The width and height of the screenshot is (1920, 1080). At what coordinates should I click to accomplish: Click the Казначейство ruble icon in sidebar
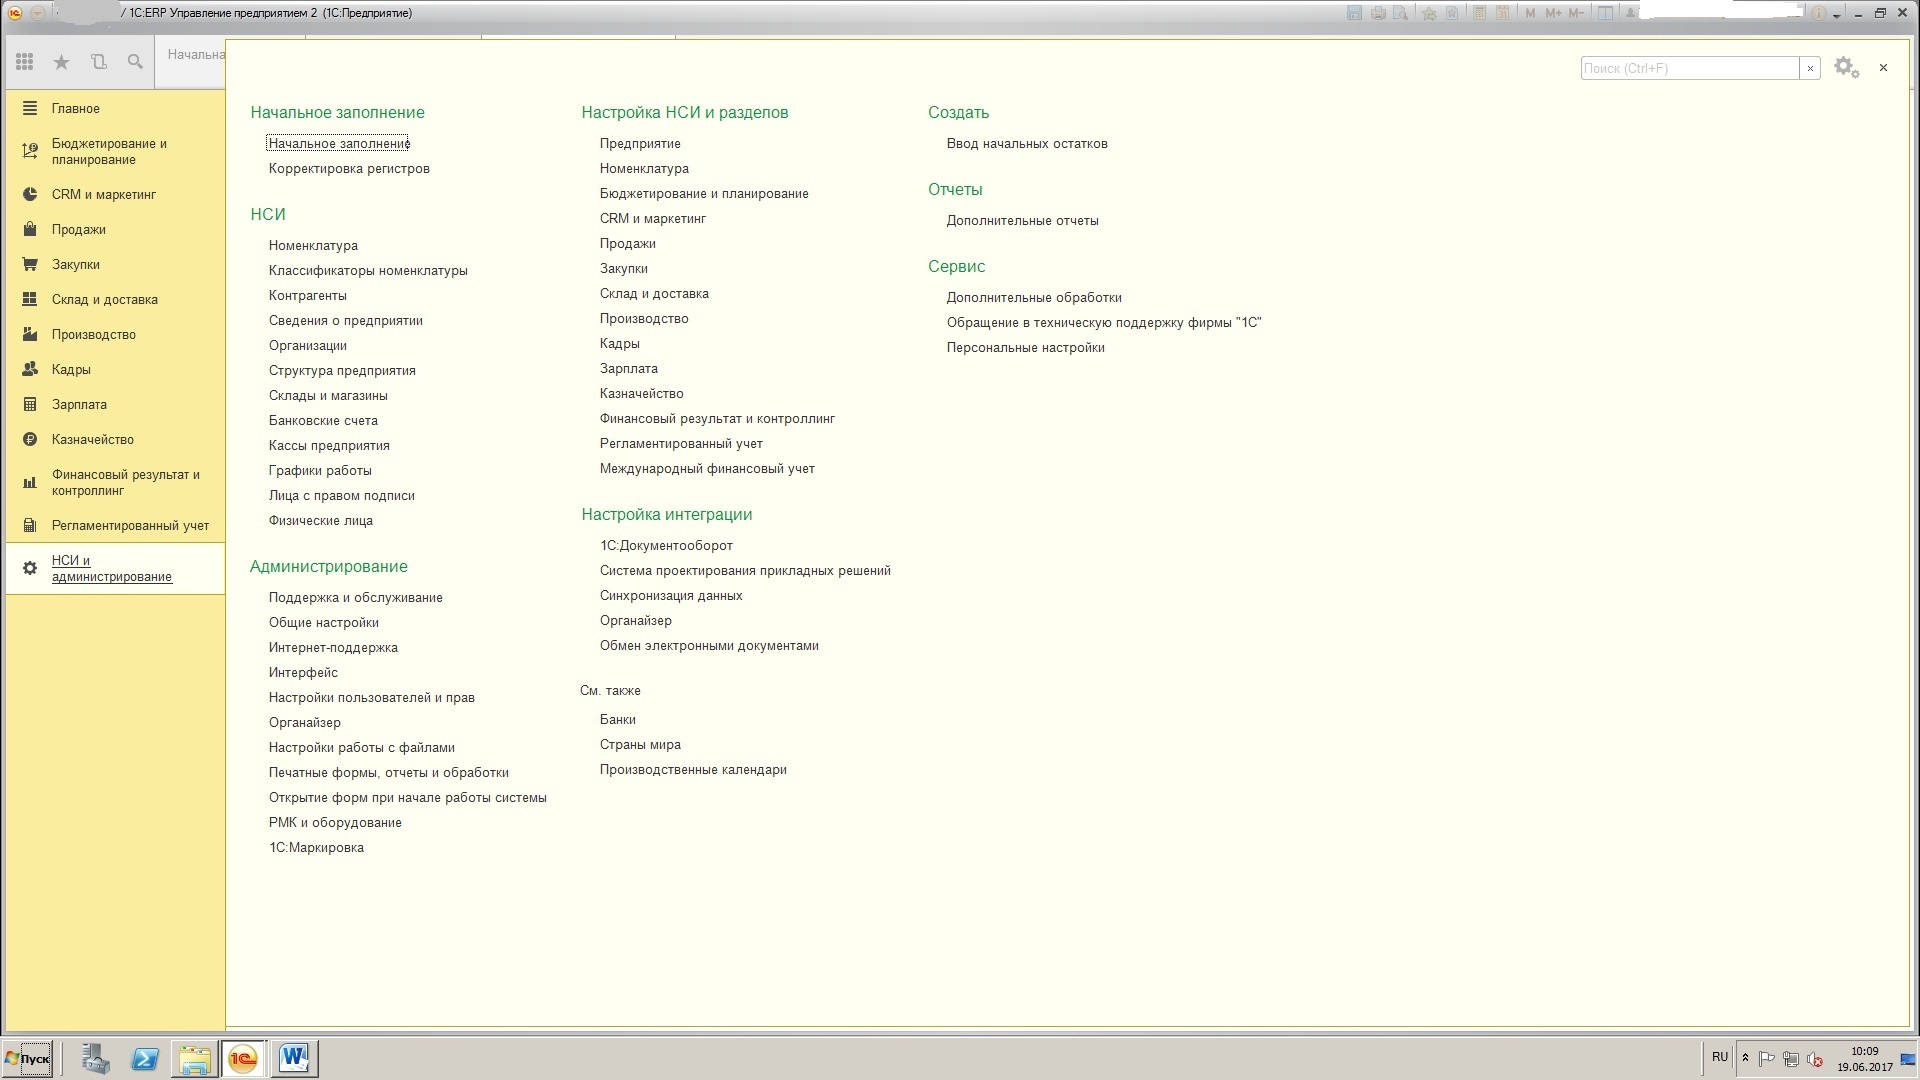pyautogui.click(x=30, y=439)
